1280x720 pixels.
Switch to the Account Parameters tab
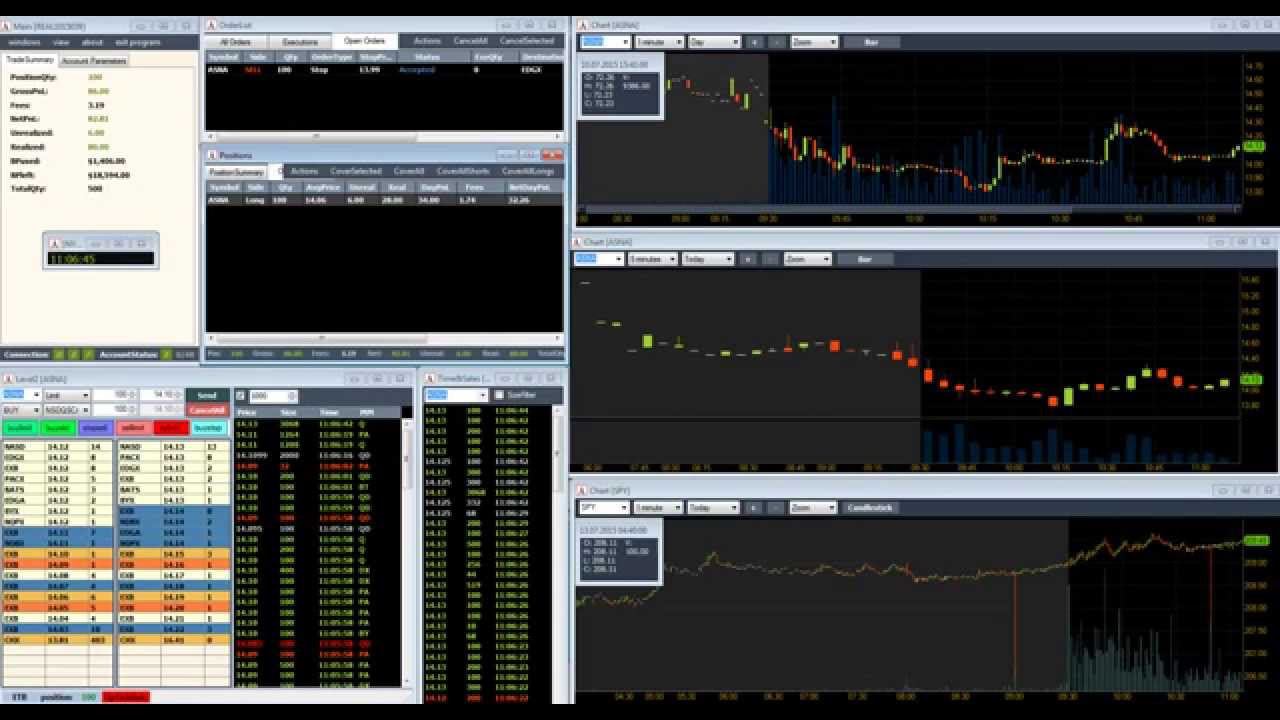click(x=94, y=61)
